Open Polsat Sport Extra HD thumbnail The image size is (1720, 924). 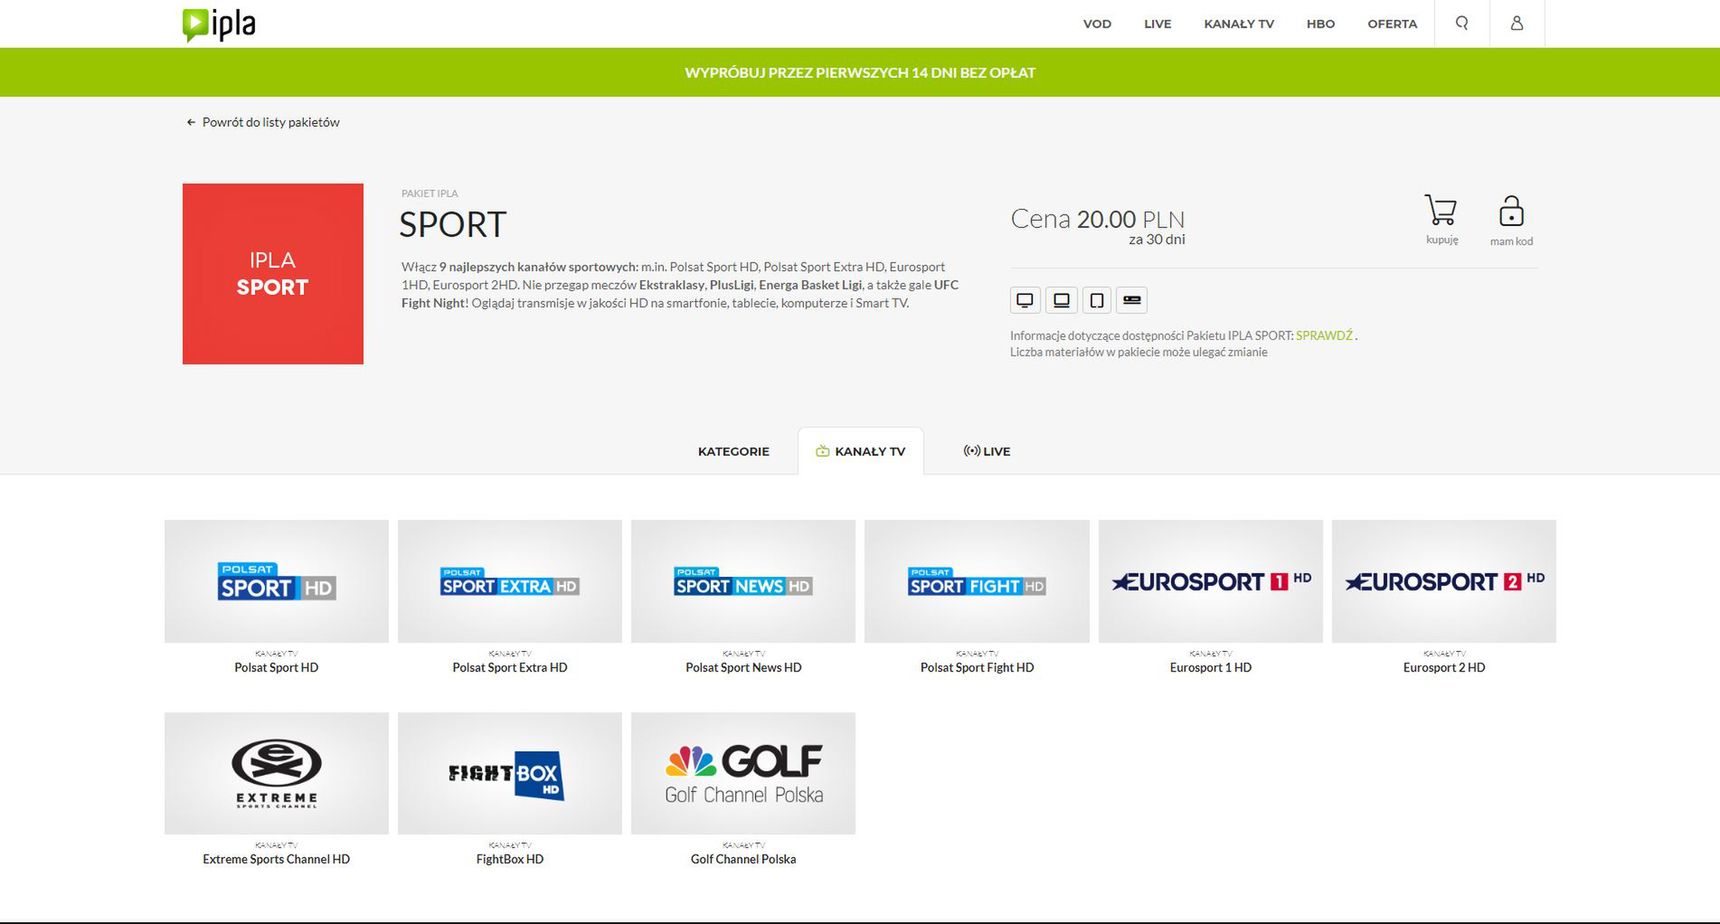tap(510, 581)
